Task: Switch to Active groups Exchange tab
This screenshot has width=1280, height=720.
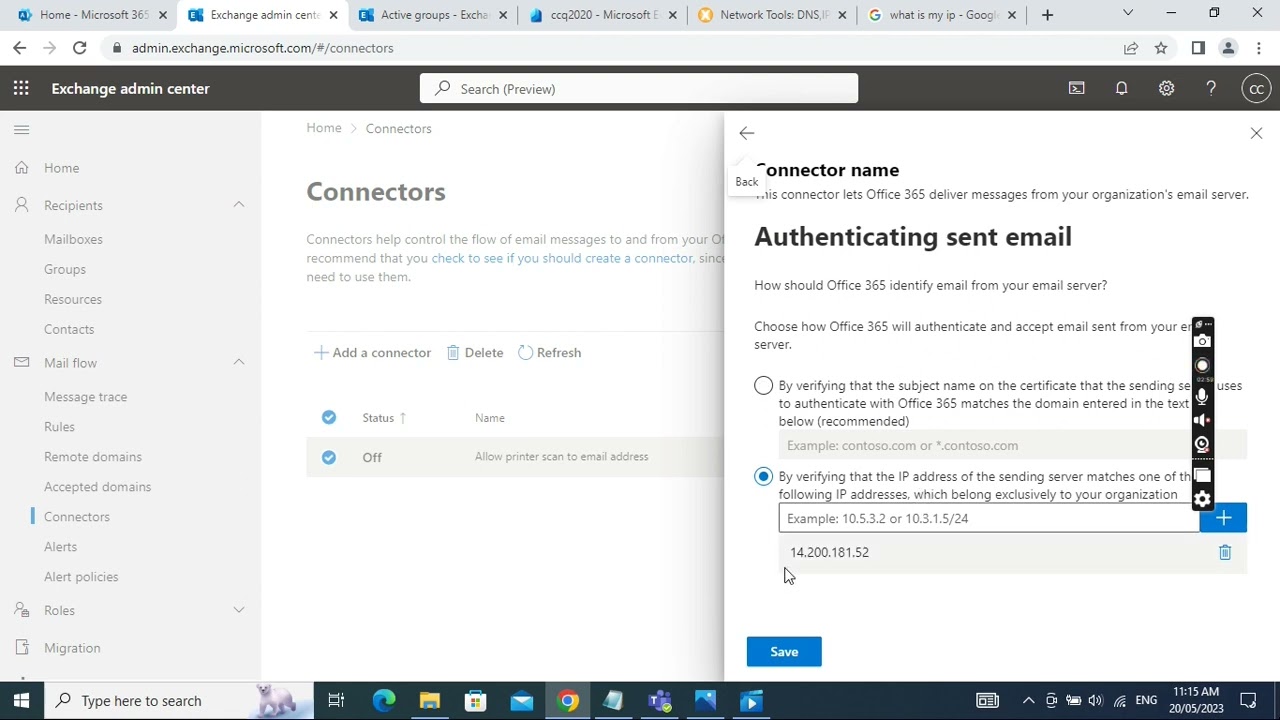Action: pyautogui.click(x=432, y=15)
